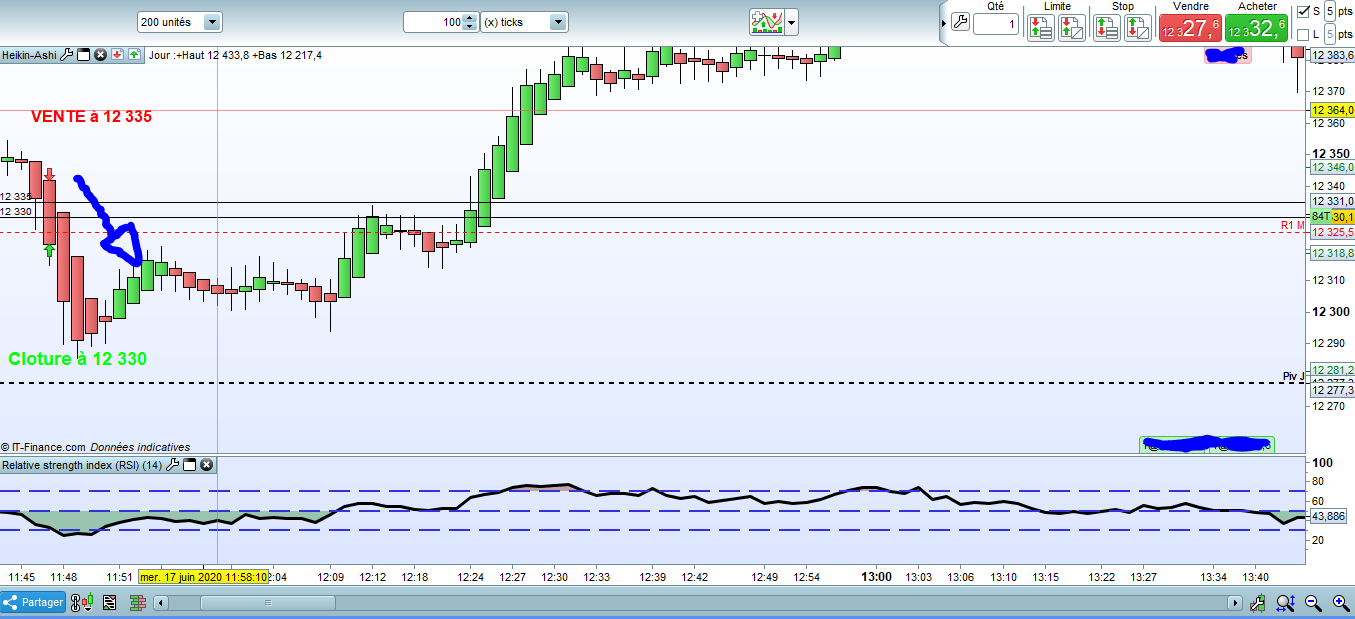Image resolution: width=1355 pixels, height=619 pixels.
Task: Click the 12 331,0 price tag
Action: [1333, 201]
